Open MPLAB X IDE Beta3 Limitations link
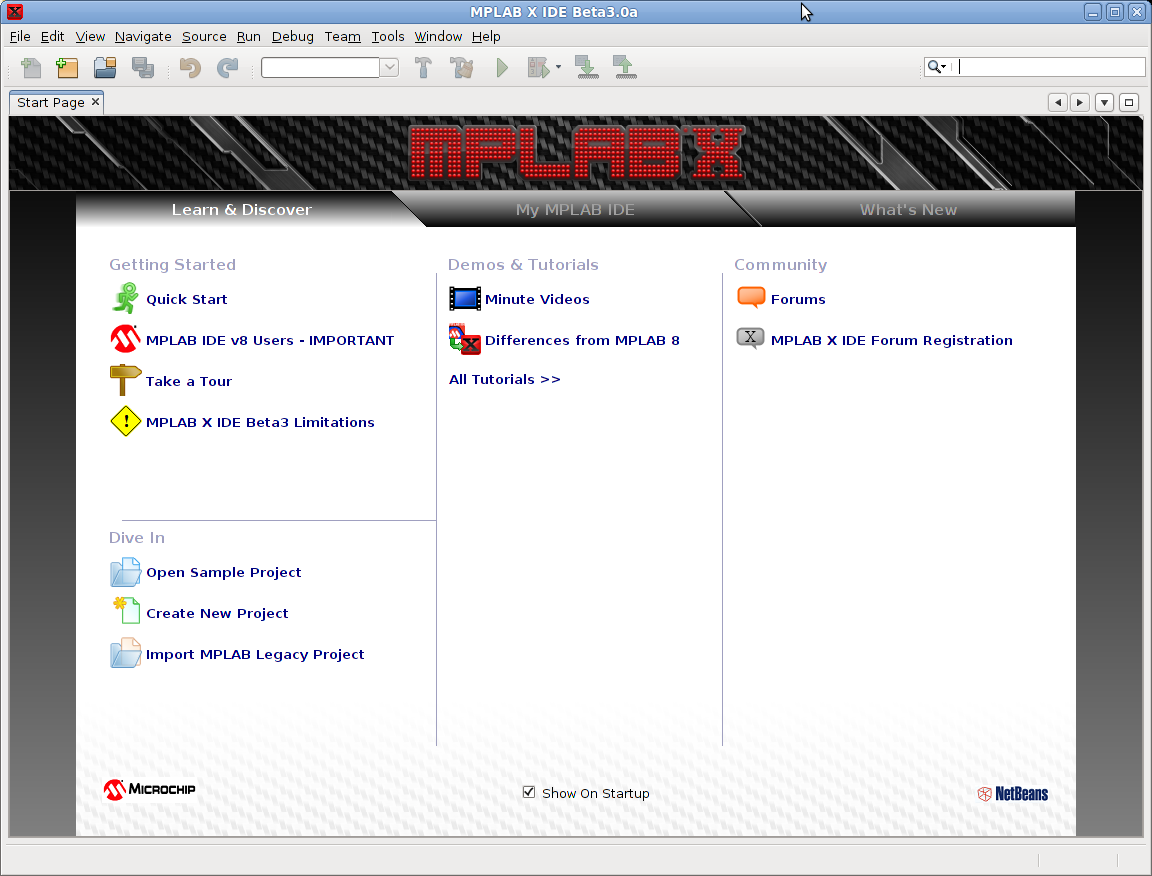The image size is (1152, 876). click(260, 423)
